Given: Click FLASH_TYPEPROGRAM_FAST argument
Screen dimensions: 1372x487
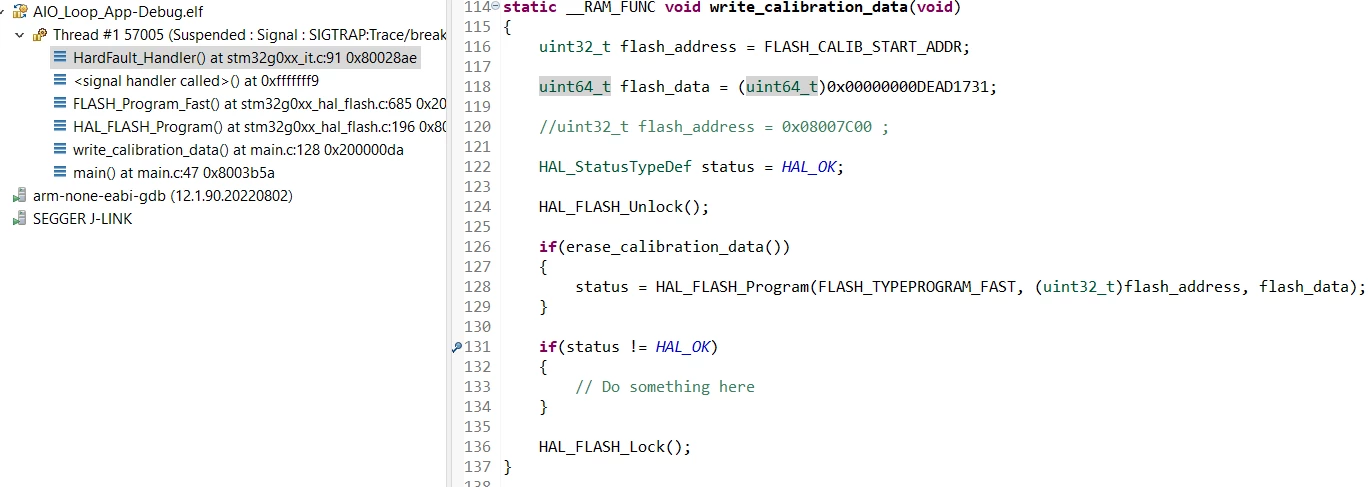Looking at the screenshot, I should 921,287.
